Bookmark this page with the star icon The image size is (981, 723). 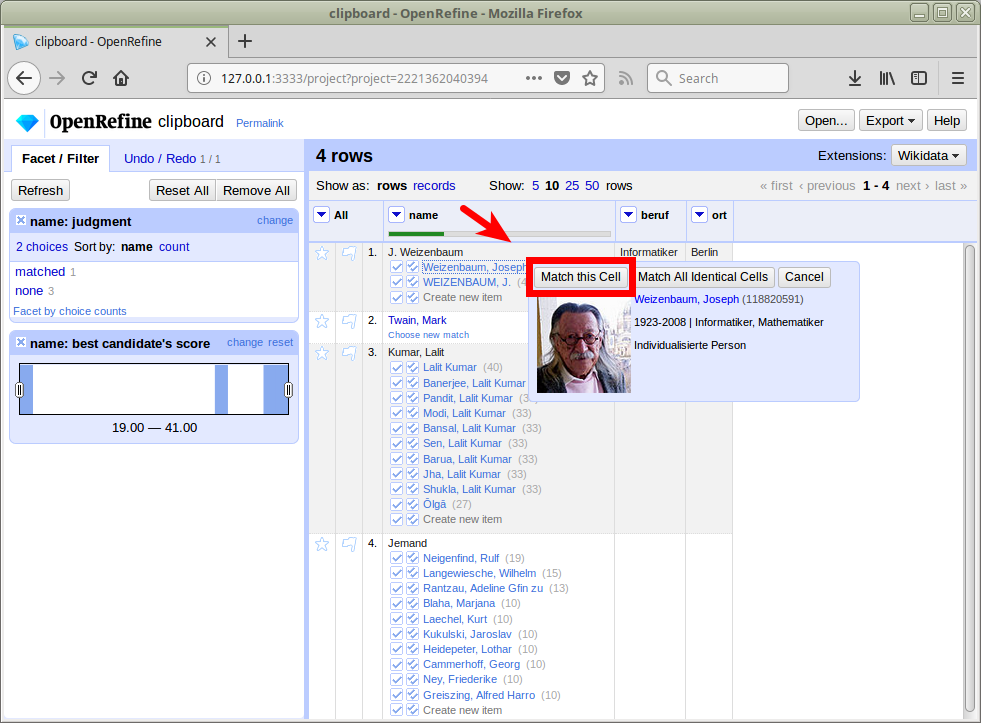click(590, 78)
